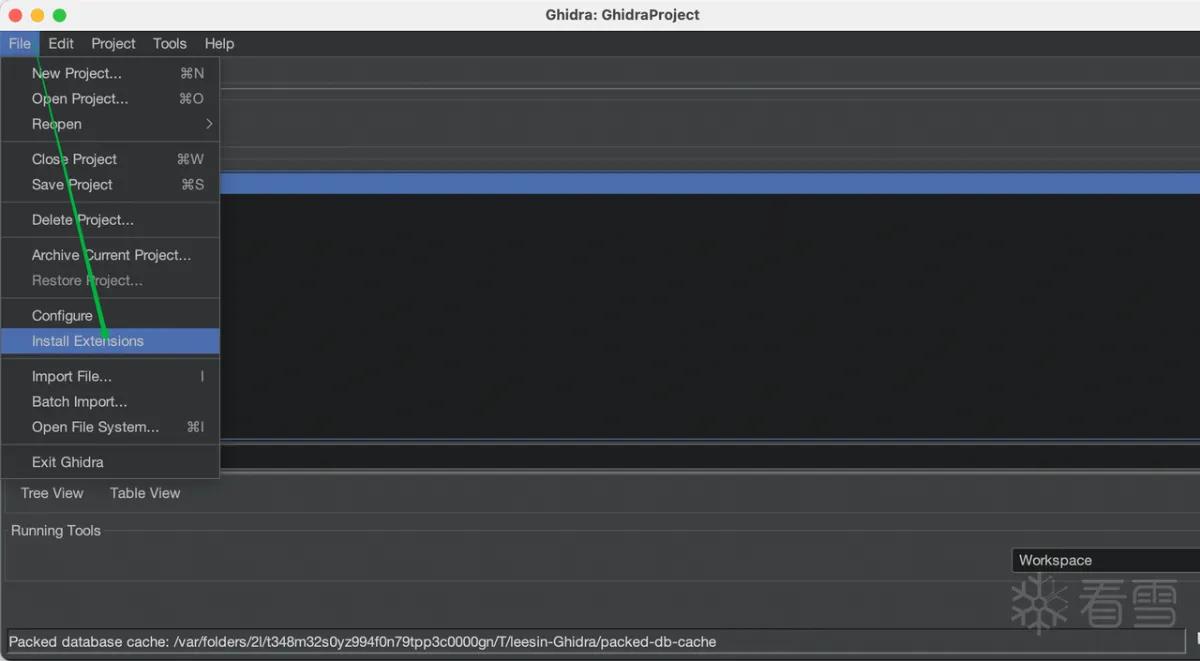Screen dimensions: 1200x661
Task: Minimize the window using yellow button
Action: (37, 15)
